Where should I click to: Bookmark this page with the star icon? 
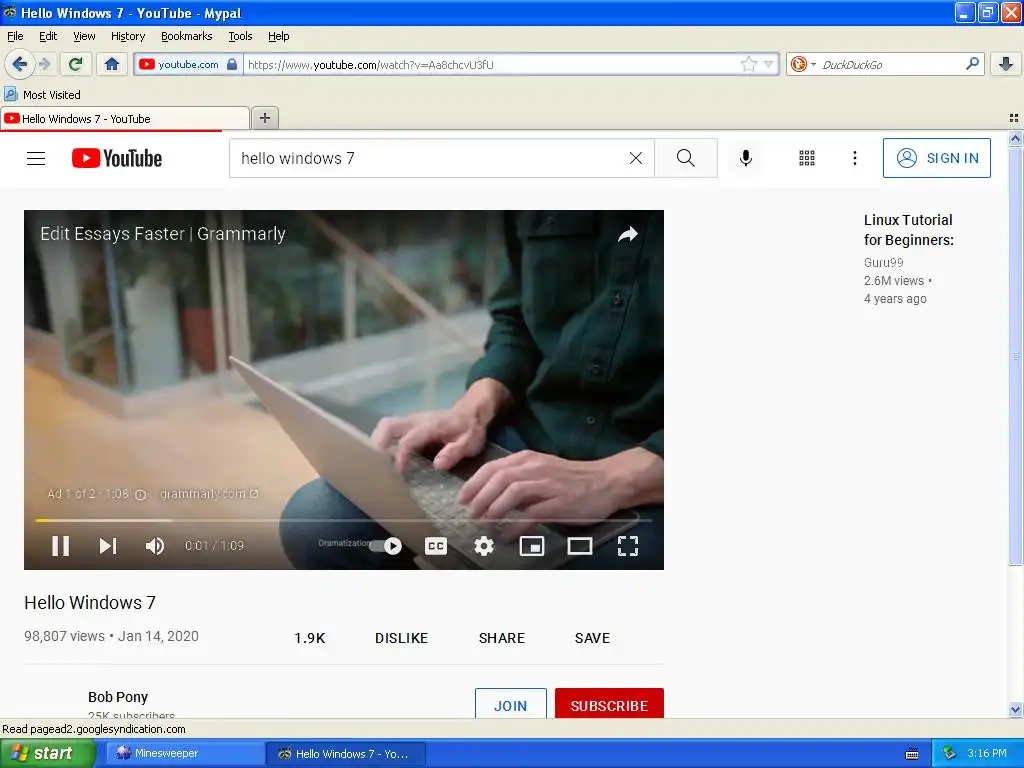(x=748, y=64)
